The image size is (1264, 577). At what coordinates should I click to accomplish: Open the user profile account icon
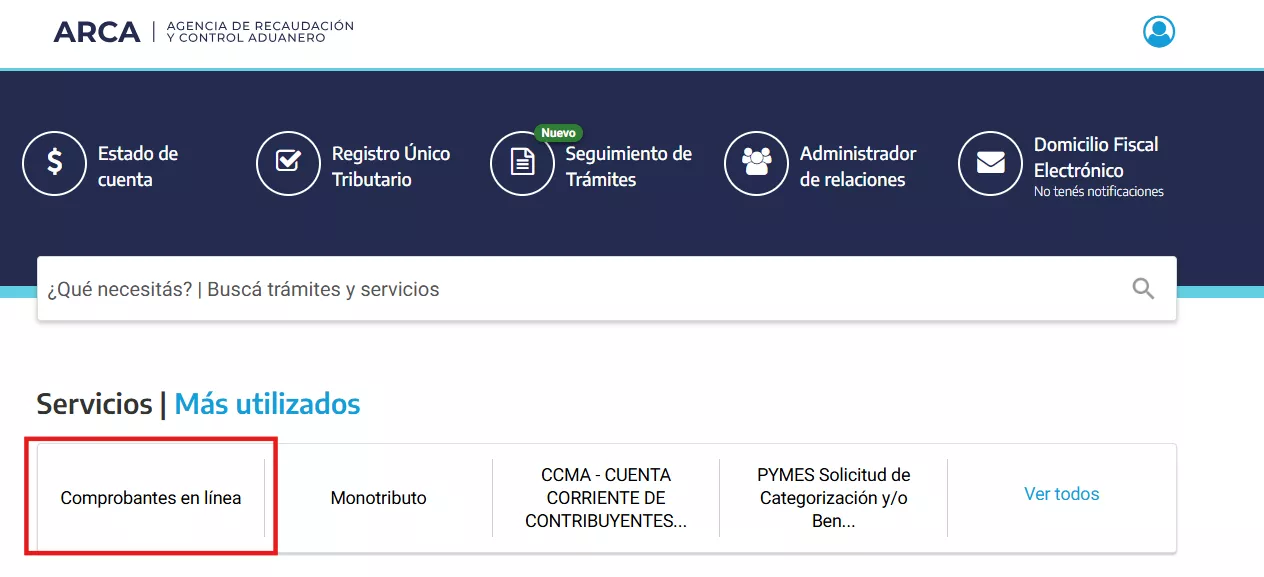(x=1159, y=30)
